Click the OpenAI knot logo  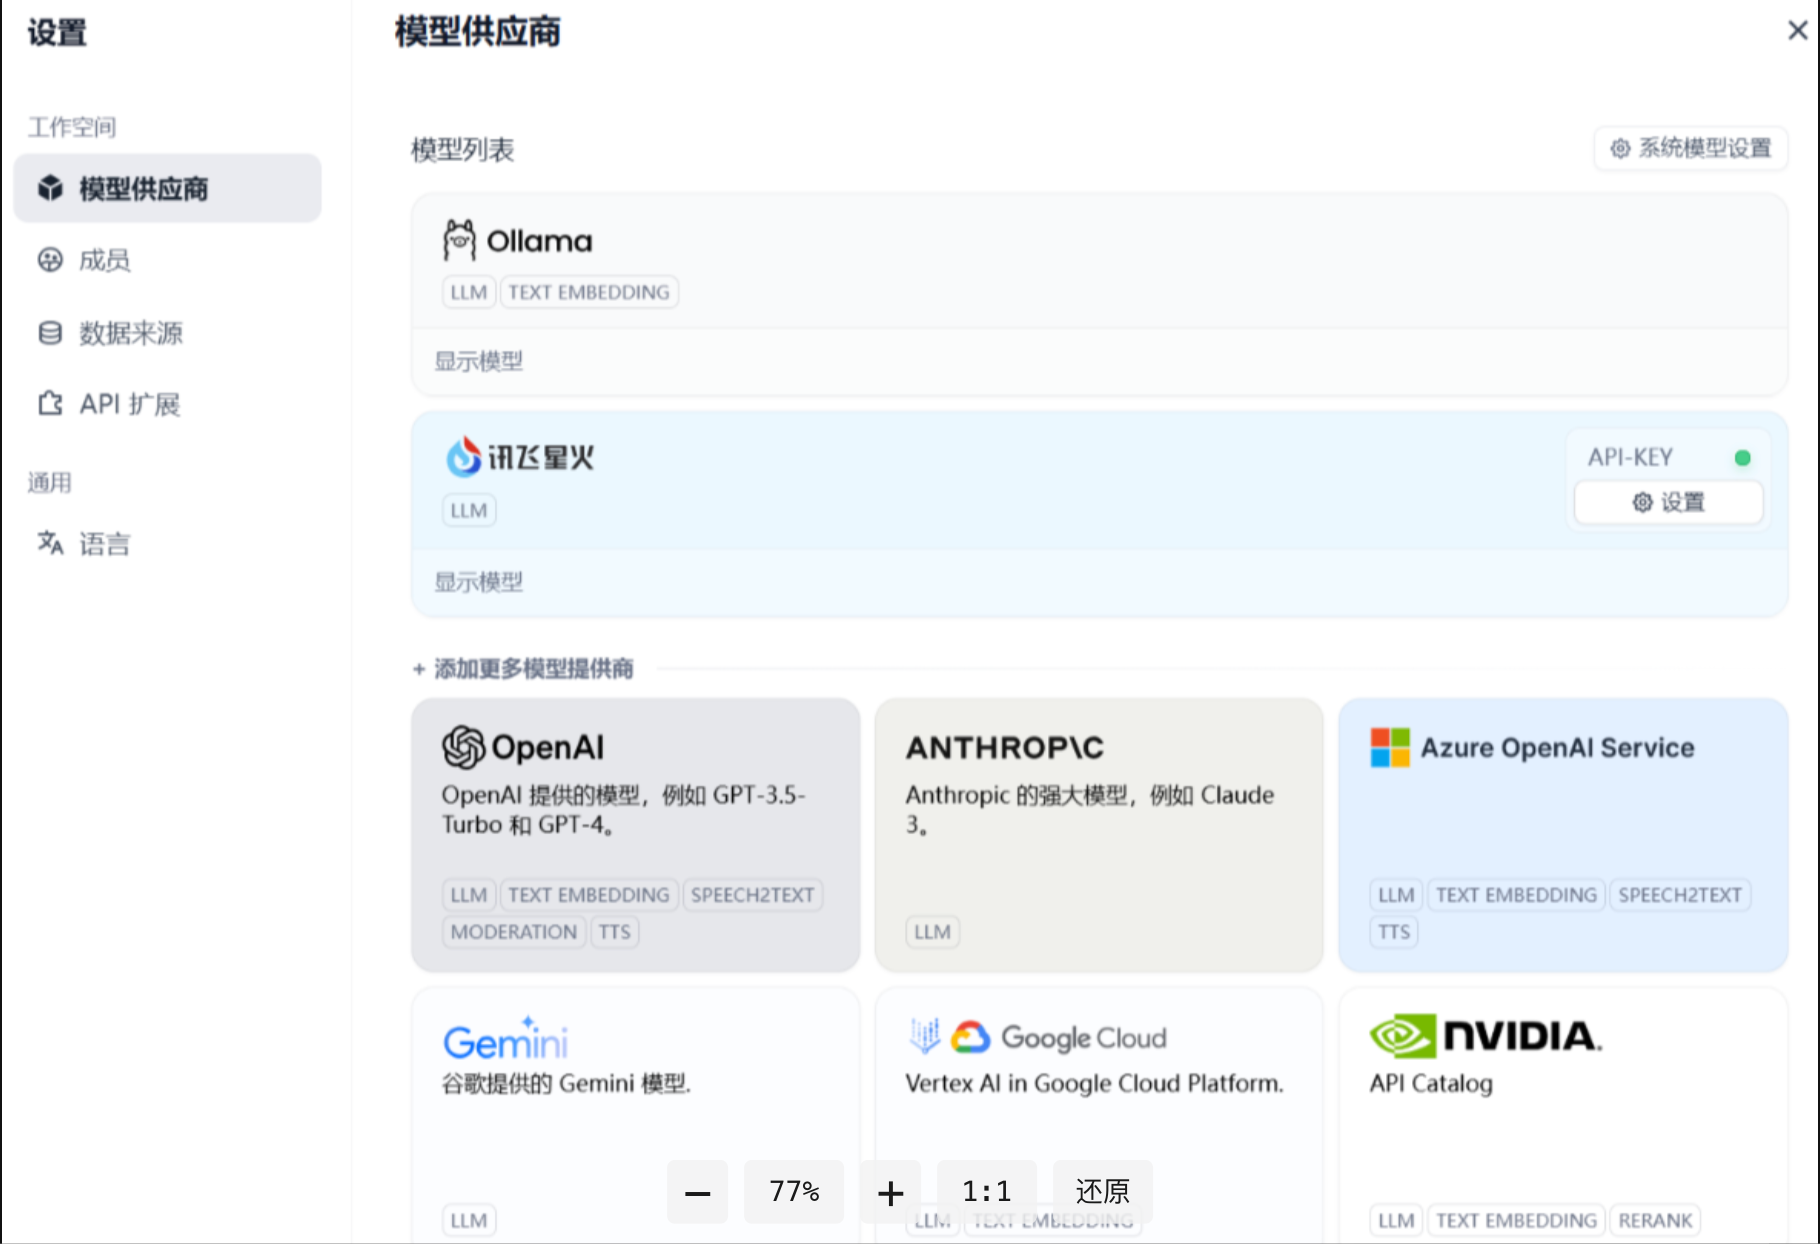point(464,747)
